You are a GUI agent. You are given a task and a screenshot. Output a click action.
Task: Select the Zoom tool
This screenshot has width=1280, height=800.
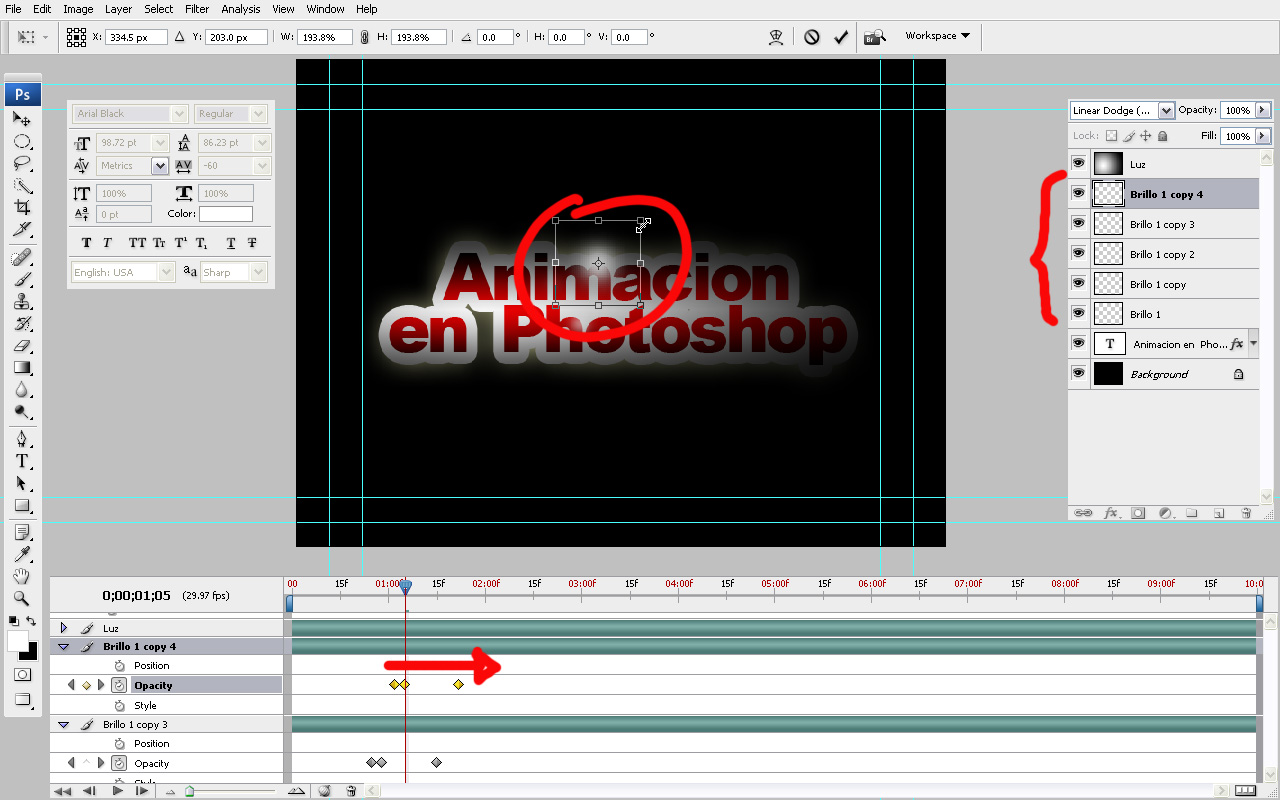(x=22, y=599)
